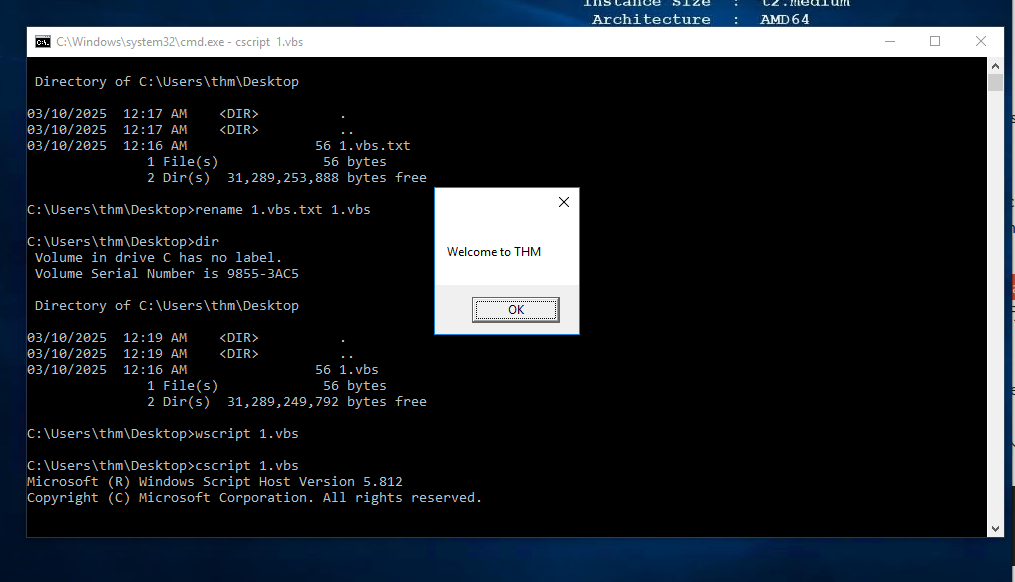Click the empty scrollbar track area
The image size is (1015, 582).
coord(995,300)
